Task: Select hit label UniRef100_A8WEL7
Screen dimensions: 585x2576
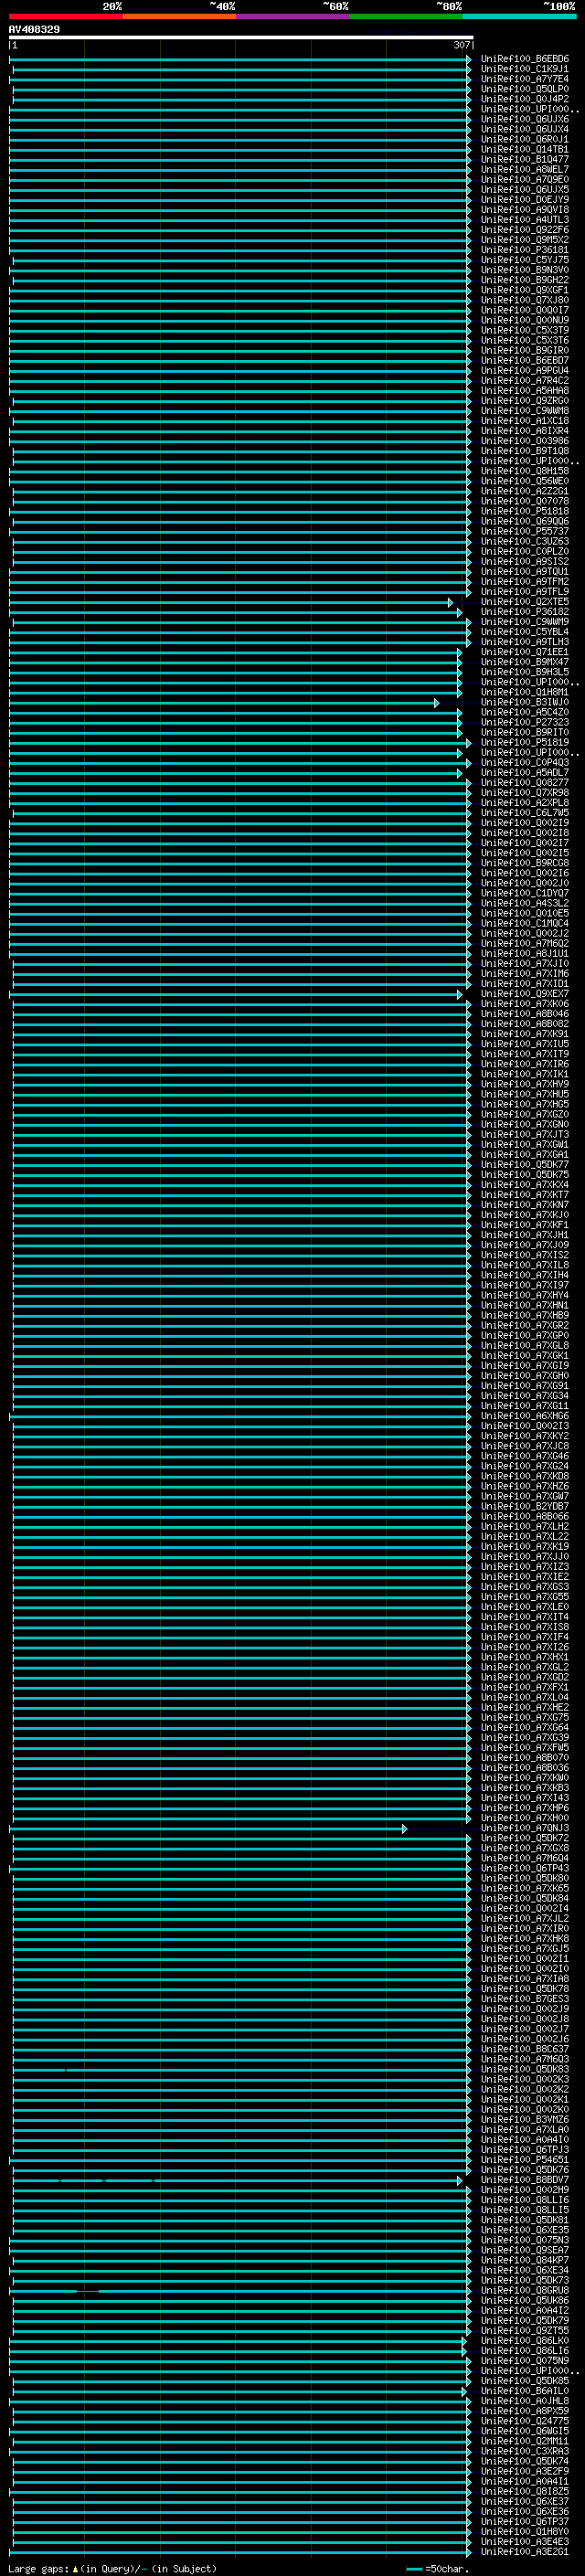Action: coord(525,169)
